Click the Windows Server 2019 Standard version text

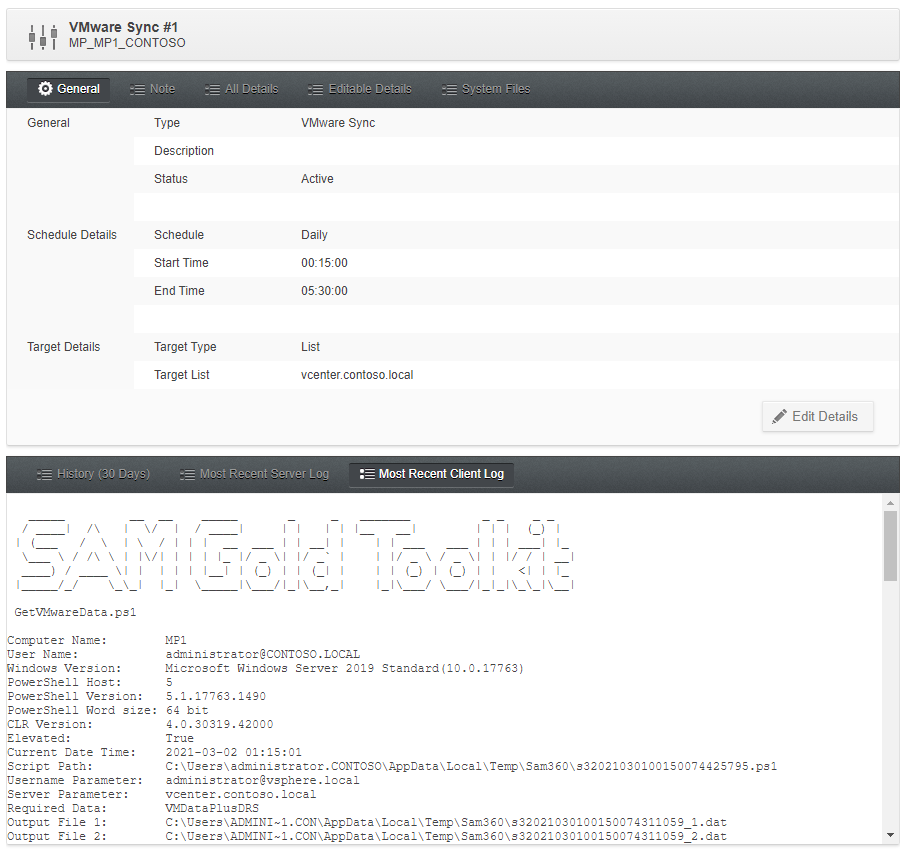344,668
